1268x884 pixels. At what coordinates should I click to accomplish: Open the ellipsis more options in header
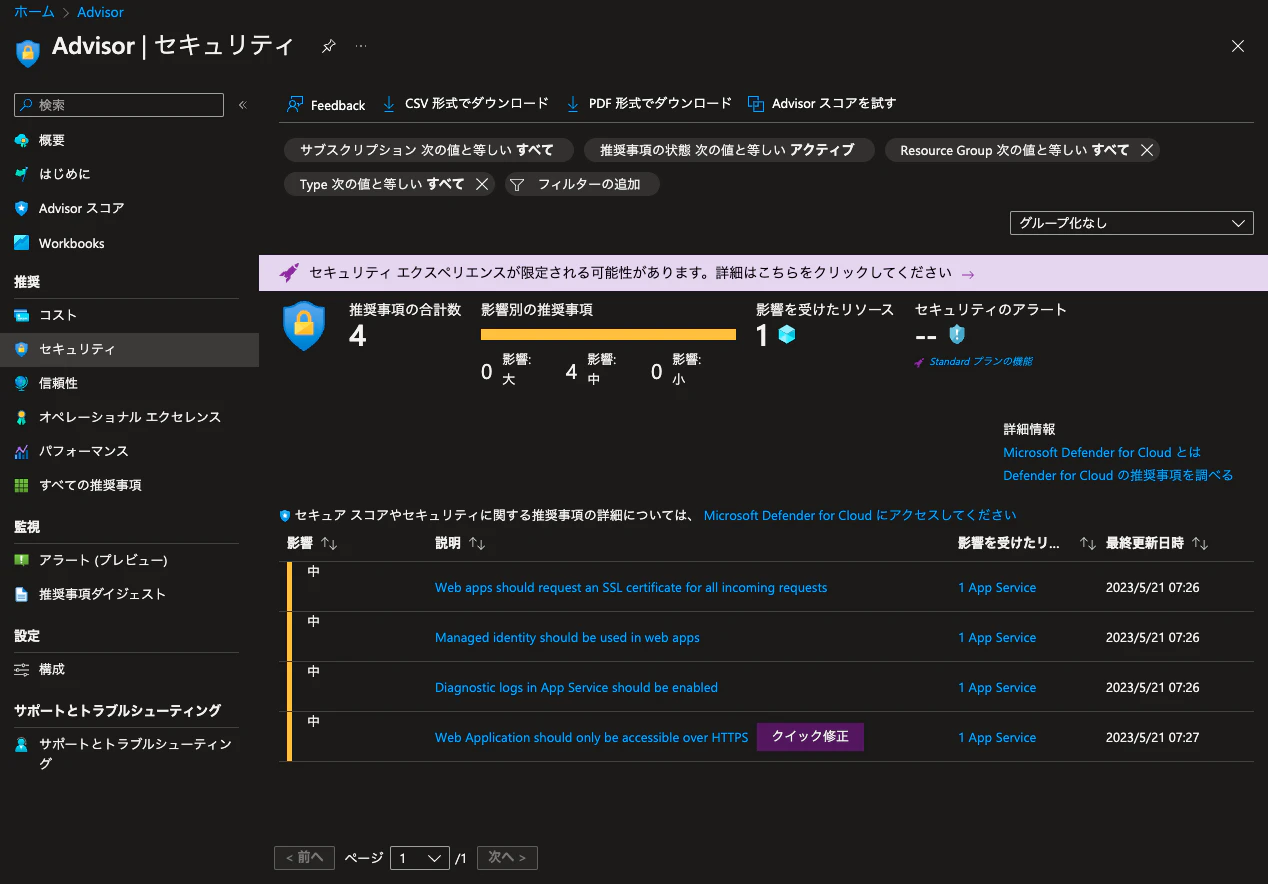pyautogui.click(x=361, y=46)
